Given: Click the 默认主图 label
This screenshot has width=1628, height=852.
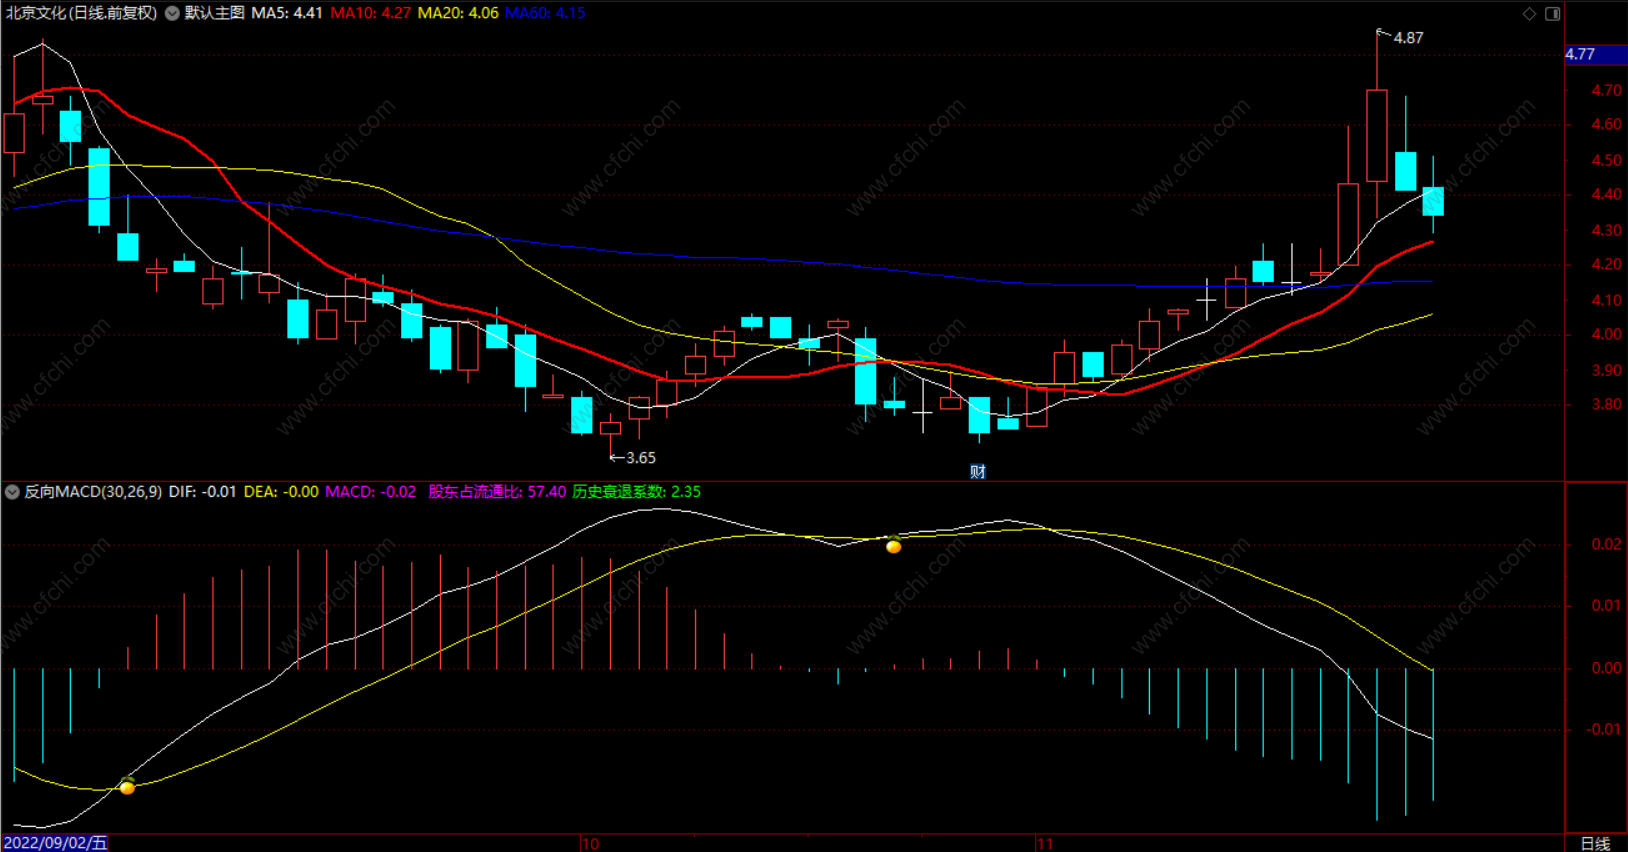Looking at the screenshot, I should [214, 13].
